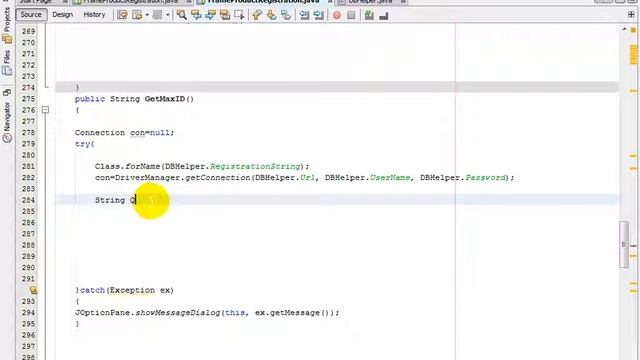Collapse the GetMaxID method fold

pos(45,110)
